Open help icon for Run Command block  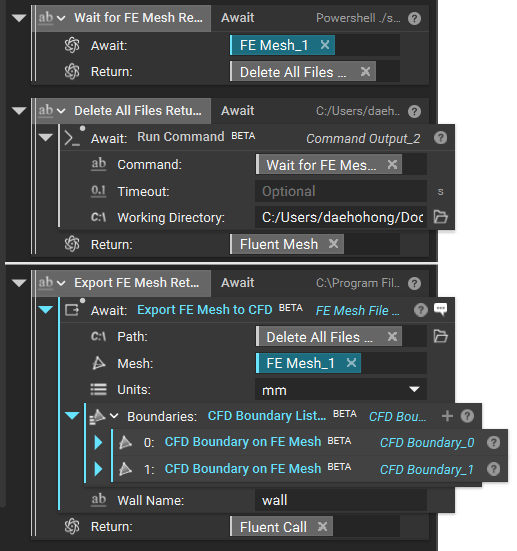440,138
